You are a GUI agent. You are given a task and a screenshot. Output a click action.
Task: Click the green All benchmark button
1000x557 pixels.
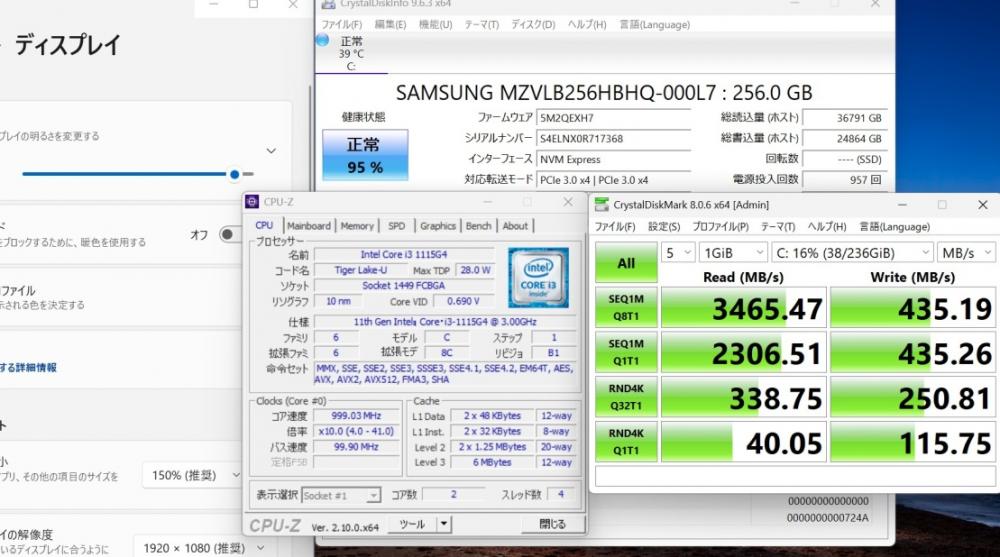[x=626, y=262]
